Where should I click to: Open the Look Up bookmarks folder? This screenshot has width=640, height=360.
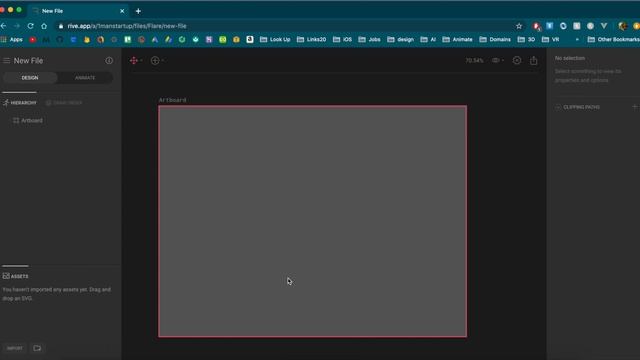click(275, 39)
